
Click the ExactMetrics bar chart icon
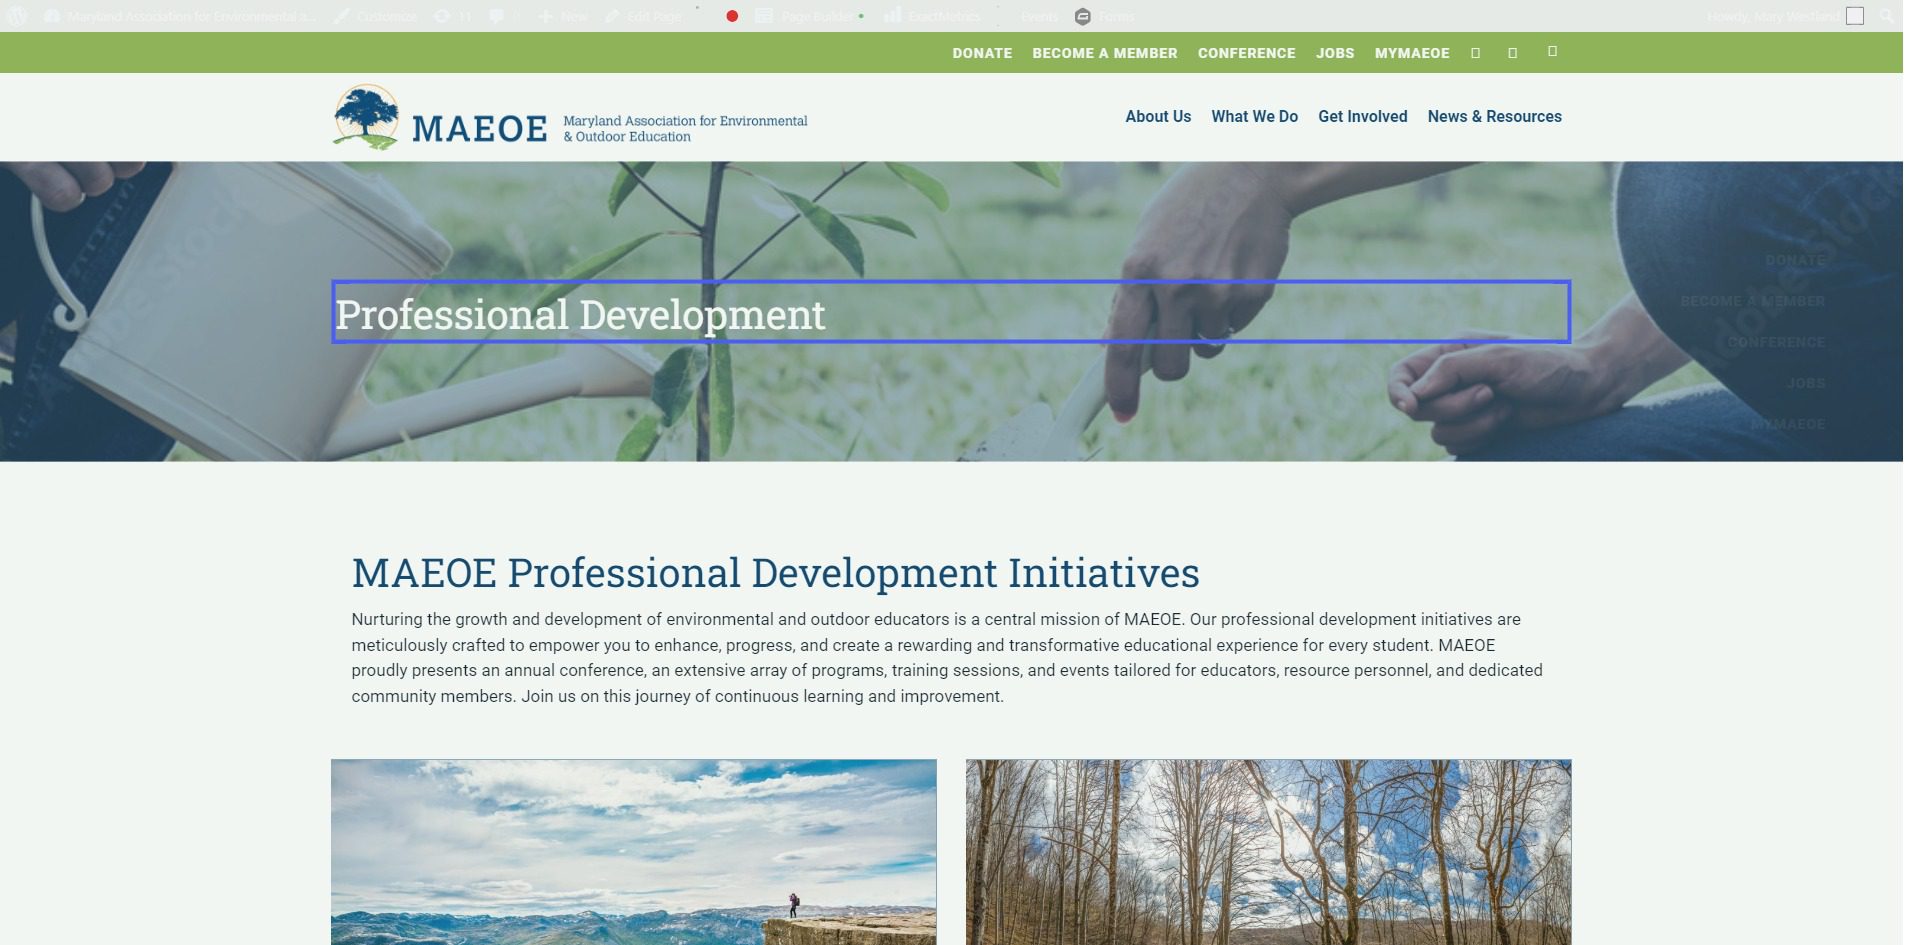point(892,16)
